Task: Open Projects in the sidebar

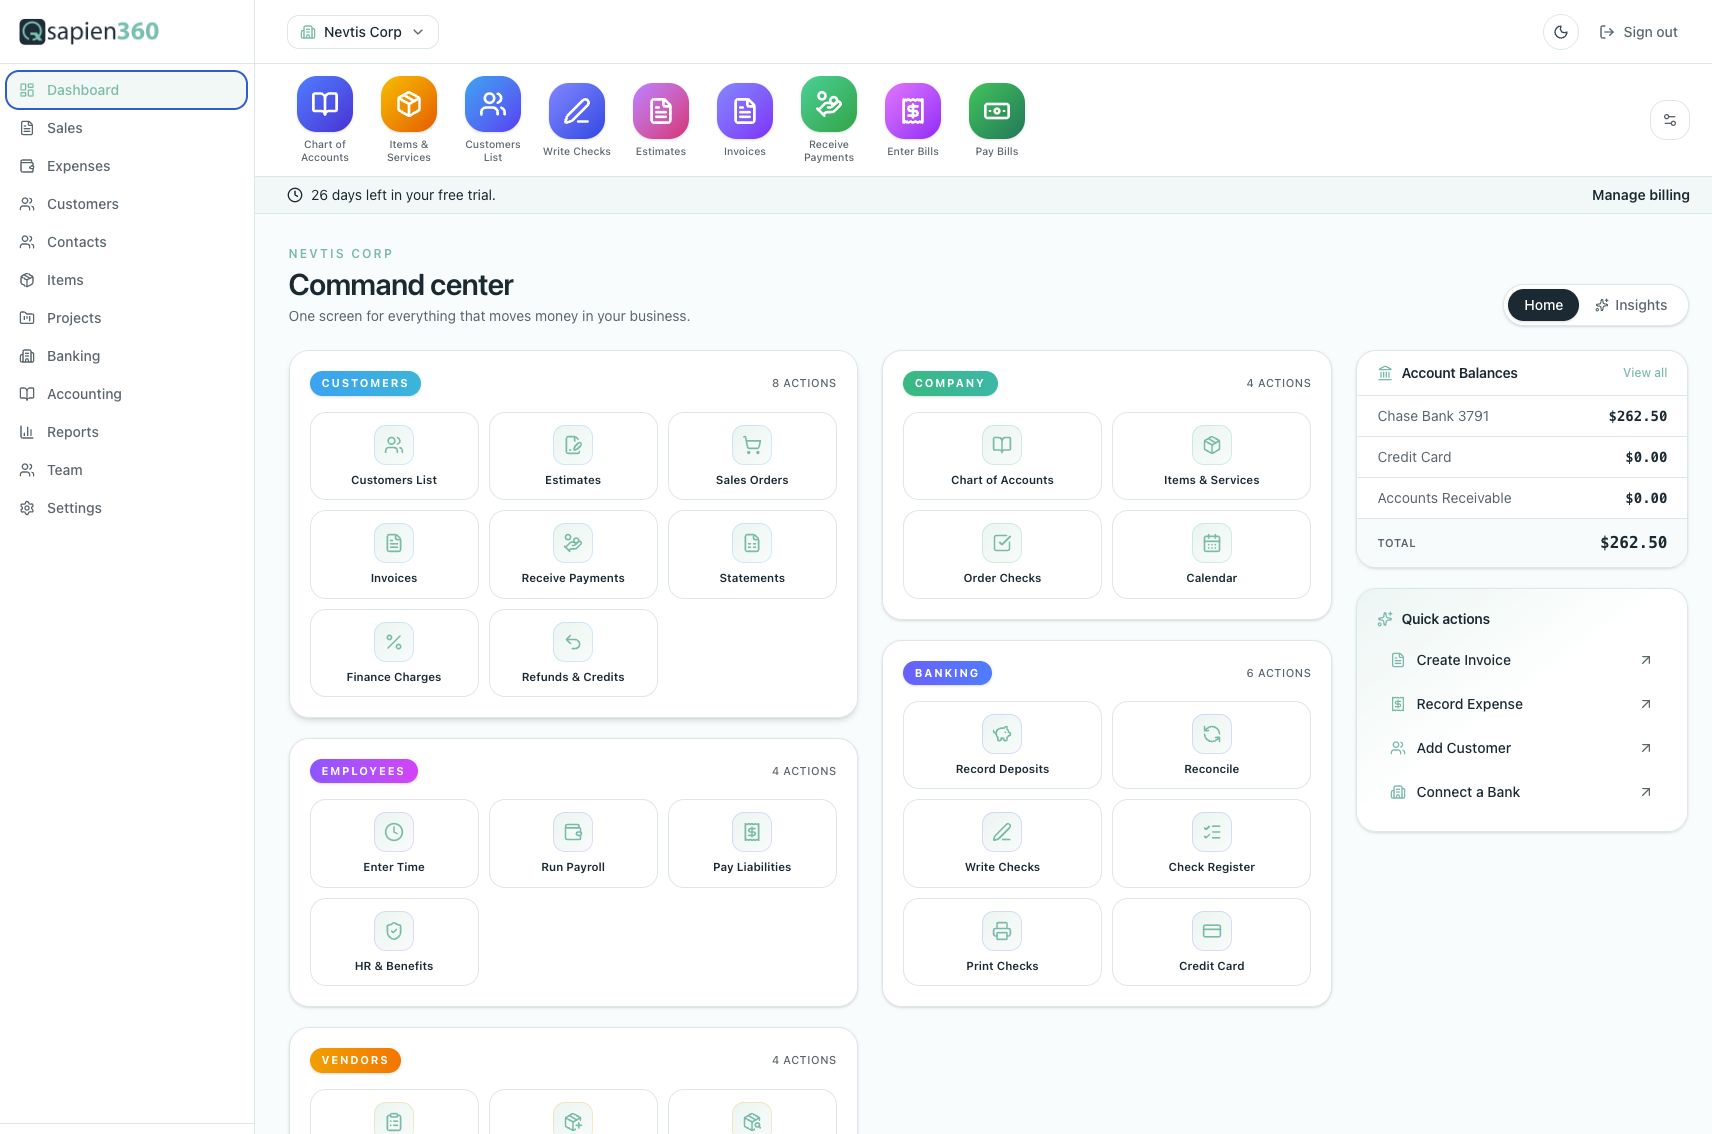Action: (127, 318)
